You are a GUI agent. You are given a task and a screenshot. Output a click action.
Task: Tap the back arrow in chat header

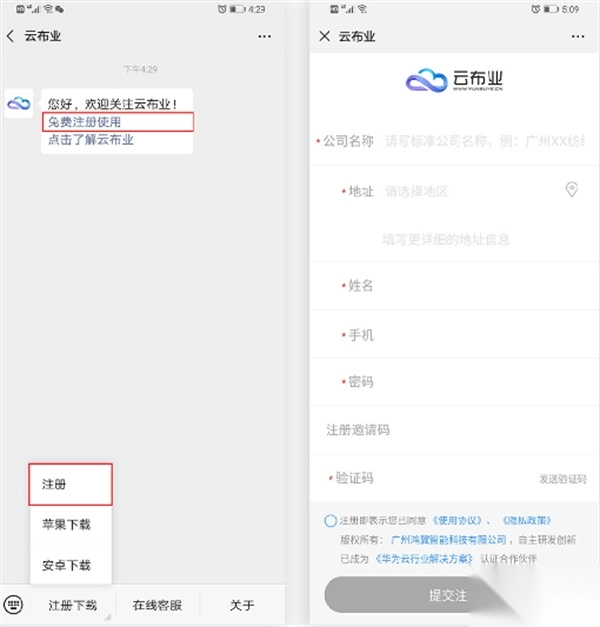click(x=11, y=36)
